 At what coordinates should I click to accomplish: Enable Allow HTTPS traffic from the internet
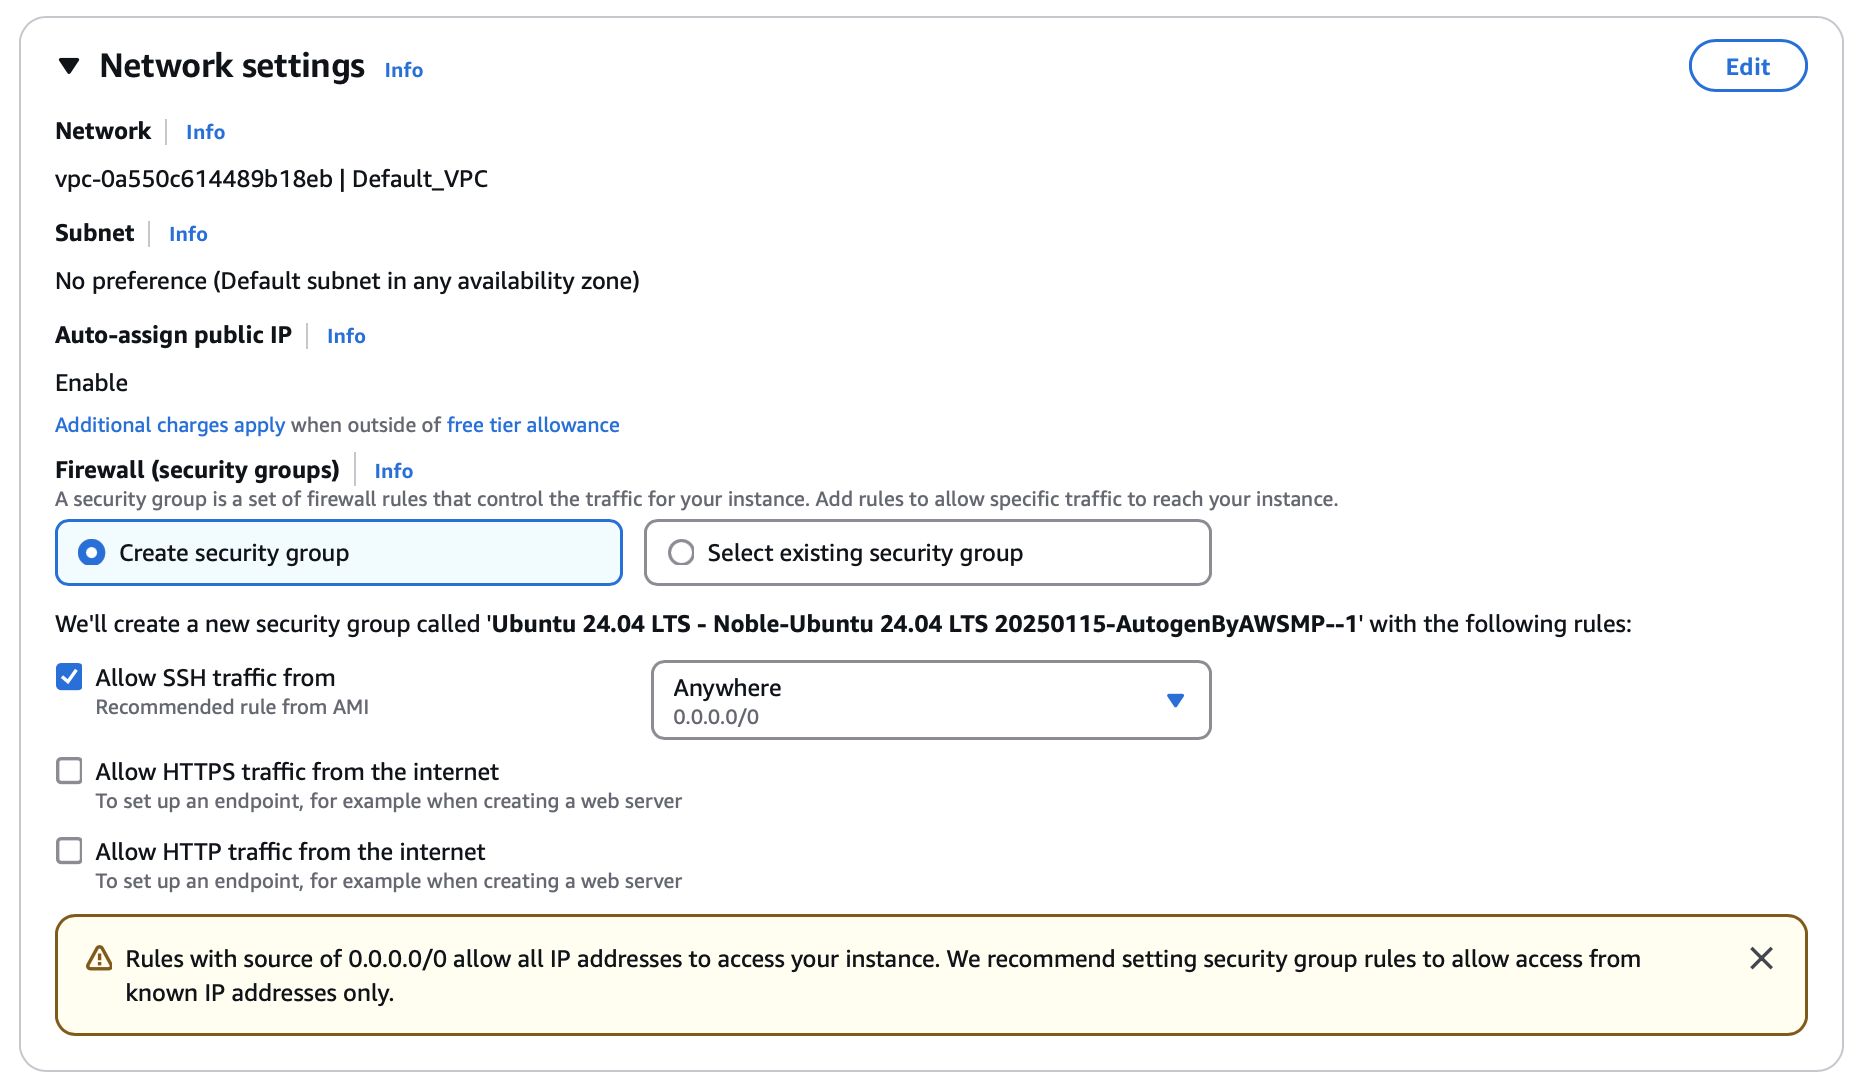pyautogui.click(x=69, y=771)
